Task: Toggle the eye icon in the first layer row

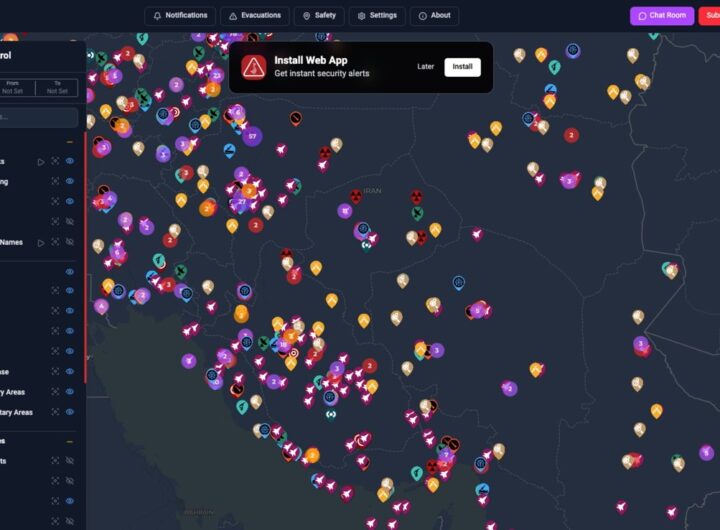Action: tap(70, 161)
